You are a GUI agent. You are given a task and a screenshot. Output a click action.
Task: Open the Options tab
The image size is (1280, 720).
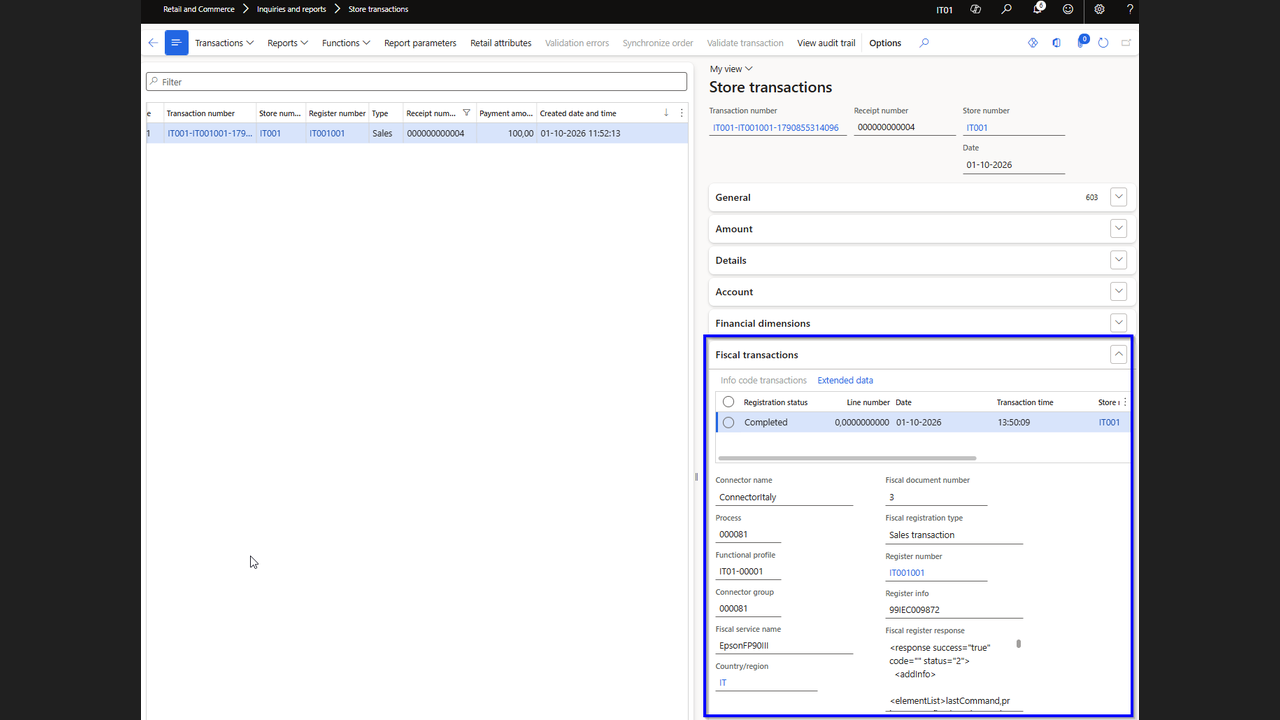tap(885, 43)
